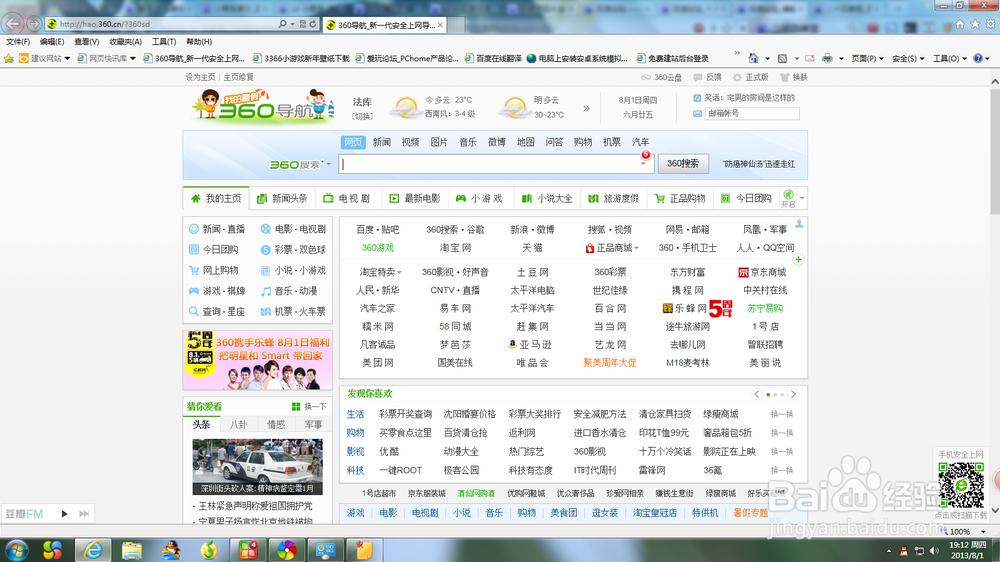Click the command bar RSS feeds icon
1000x562 pixels.
[783, 58]
